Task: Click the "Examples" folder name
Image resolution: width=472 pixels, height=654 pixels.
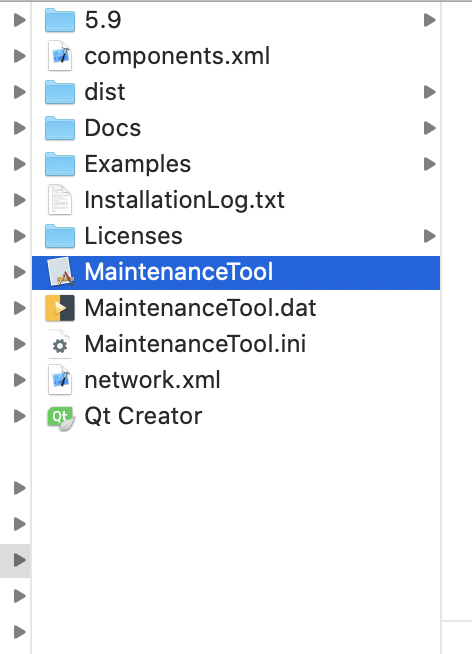Action: point(138,164)
